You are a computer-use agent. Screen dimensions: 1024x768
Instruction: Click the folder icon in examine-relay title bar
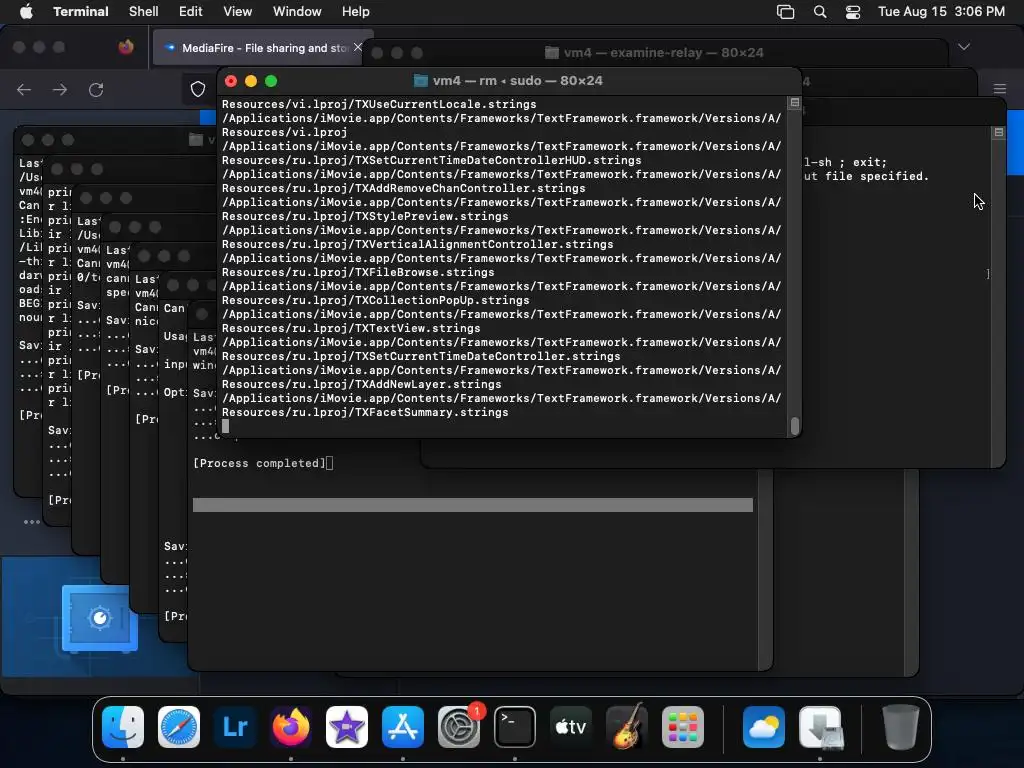(x=552, y=53)
